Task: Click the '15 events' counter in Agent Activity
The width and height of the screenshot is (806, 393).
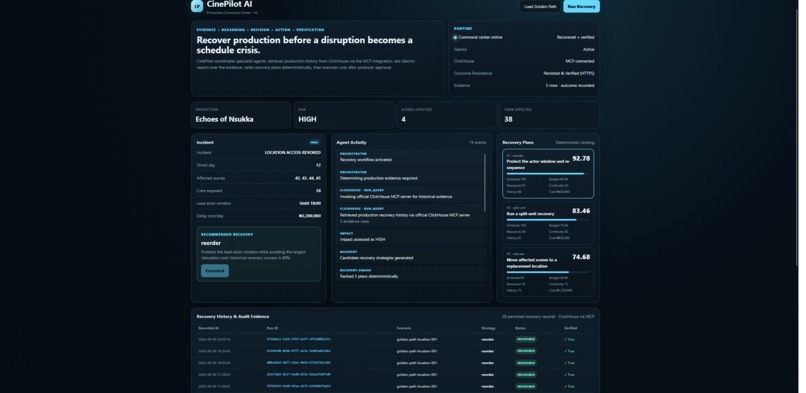Action: pyautogui.click(x=478, y=142)
